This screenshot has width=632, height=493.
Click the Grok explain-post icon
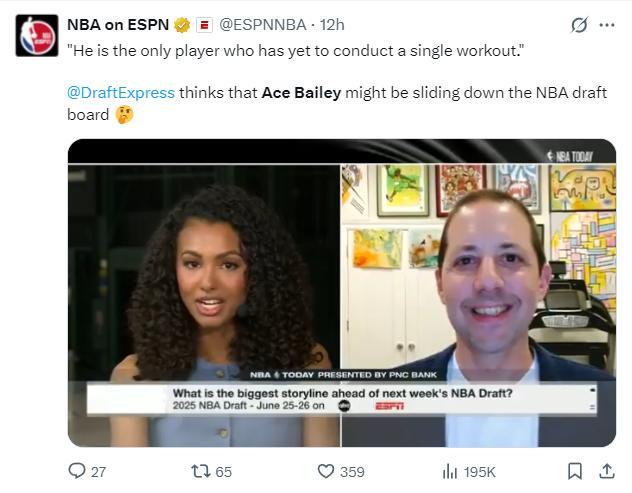click(x=579, y=25)
